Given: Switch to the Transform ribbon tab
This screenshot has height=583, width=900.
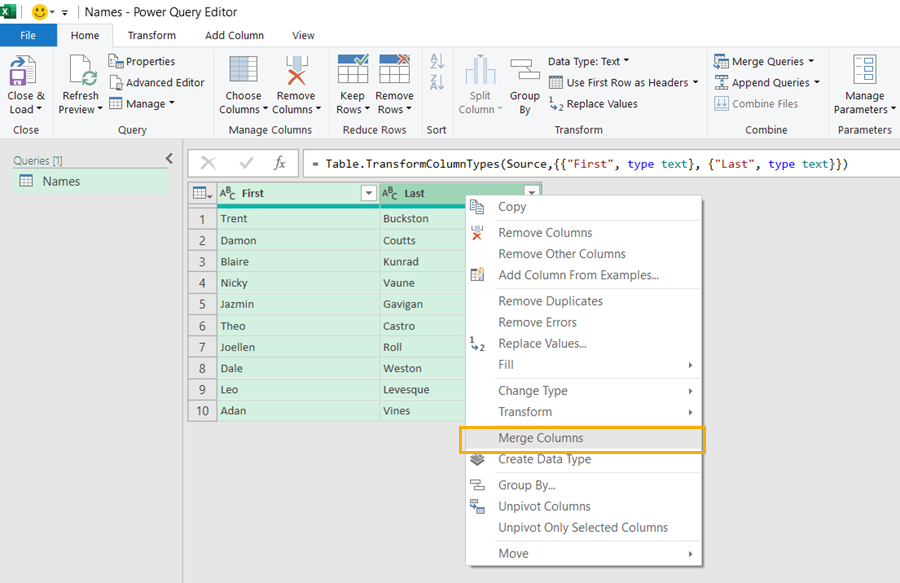Looking at the screenshot, I should click(x=152, y=36).
